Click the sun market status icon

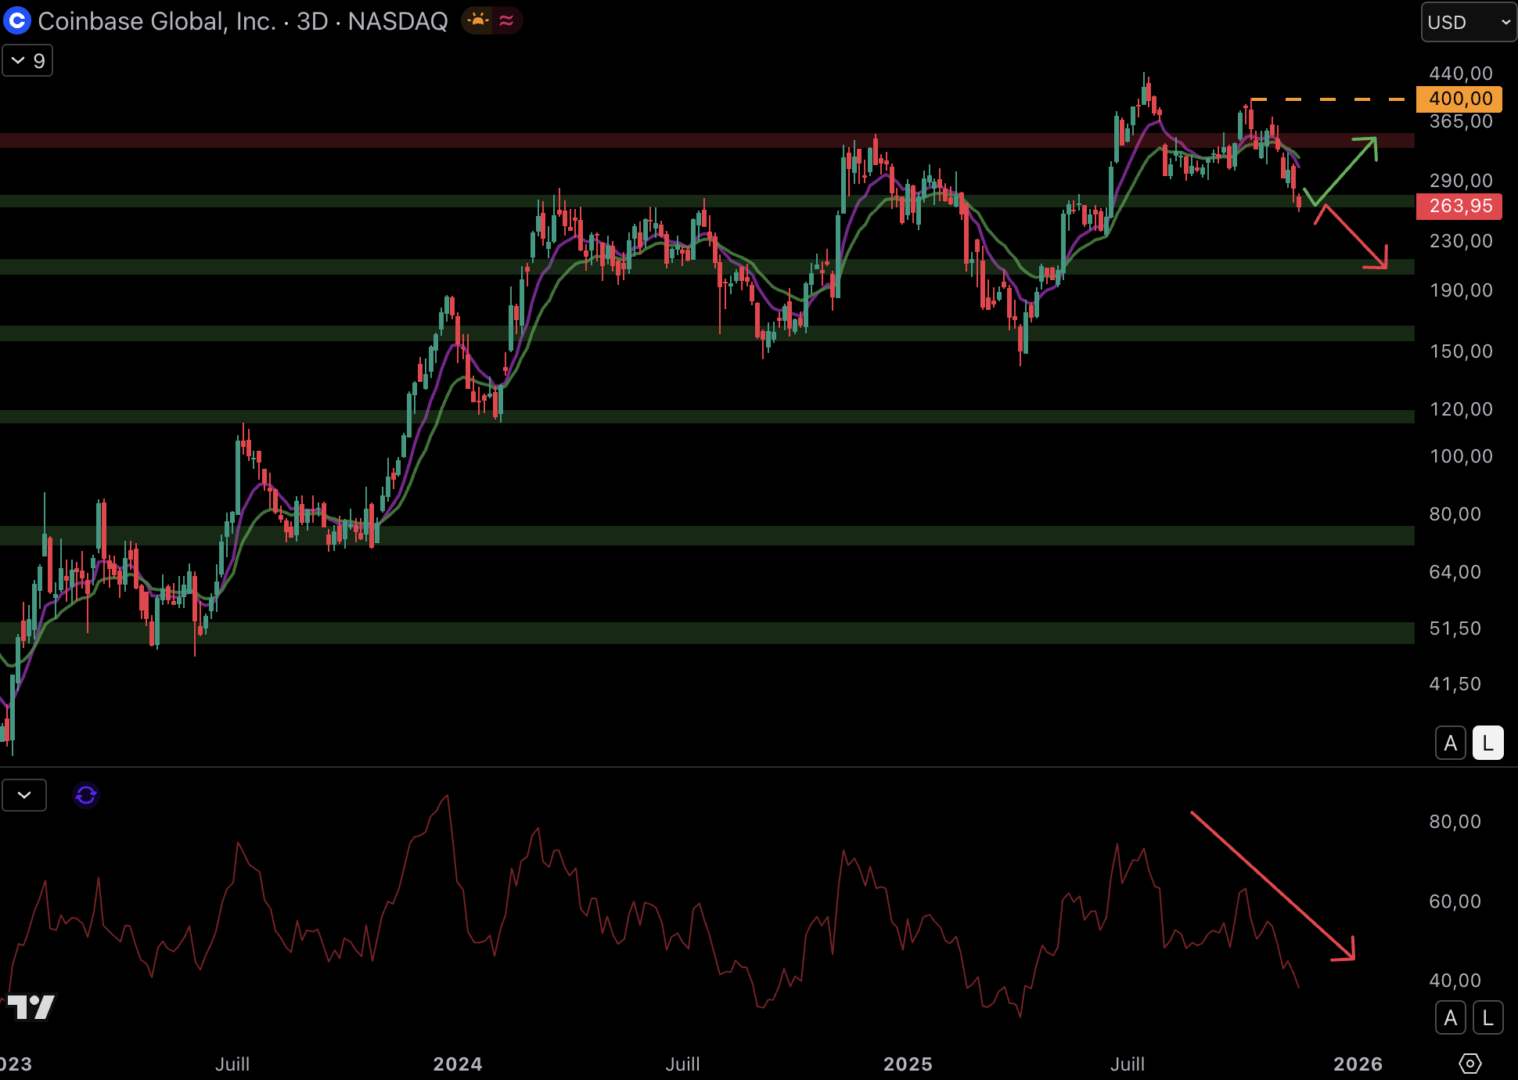click(478, 21)
